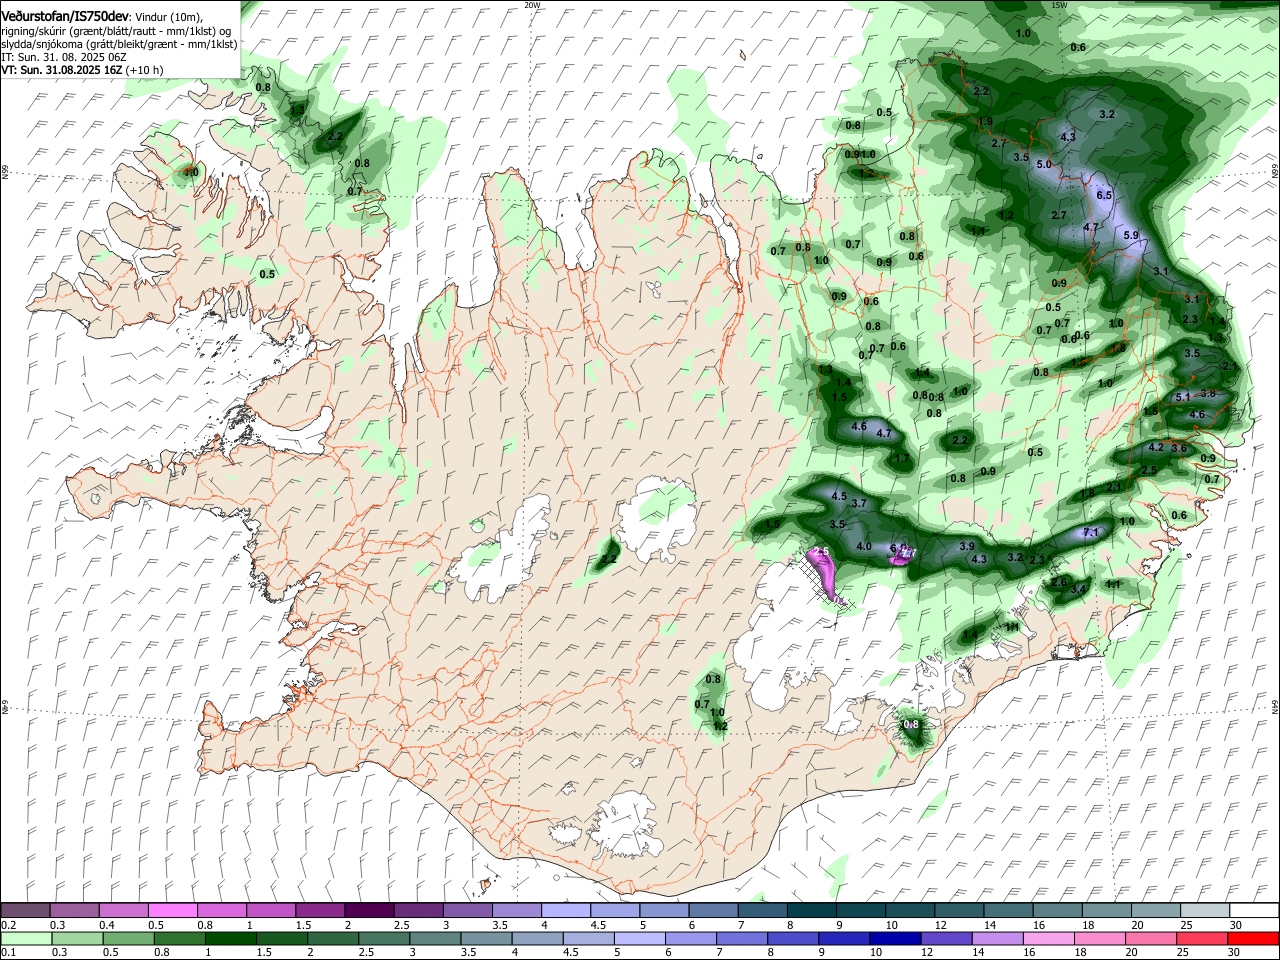Click the white swatch above 30 in the upper legend
Viewport: 1280px width, 960px height.
(x=1253, y=910)
